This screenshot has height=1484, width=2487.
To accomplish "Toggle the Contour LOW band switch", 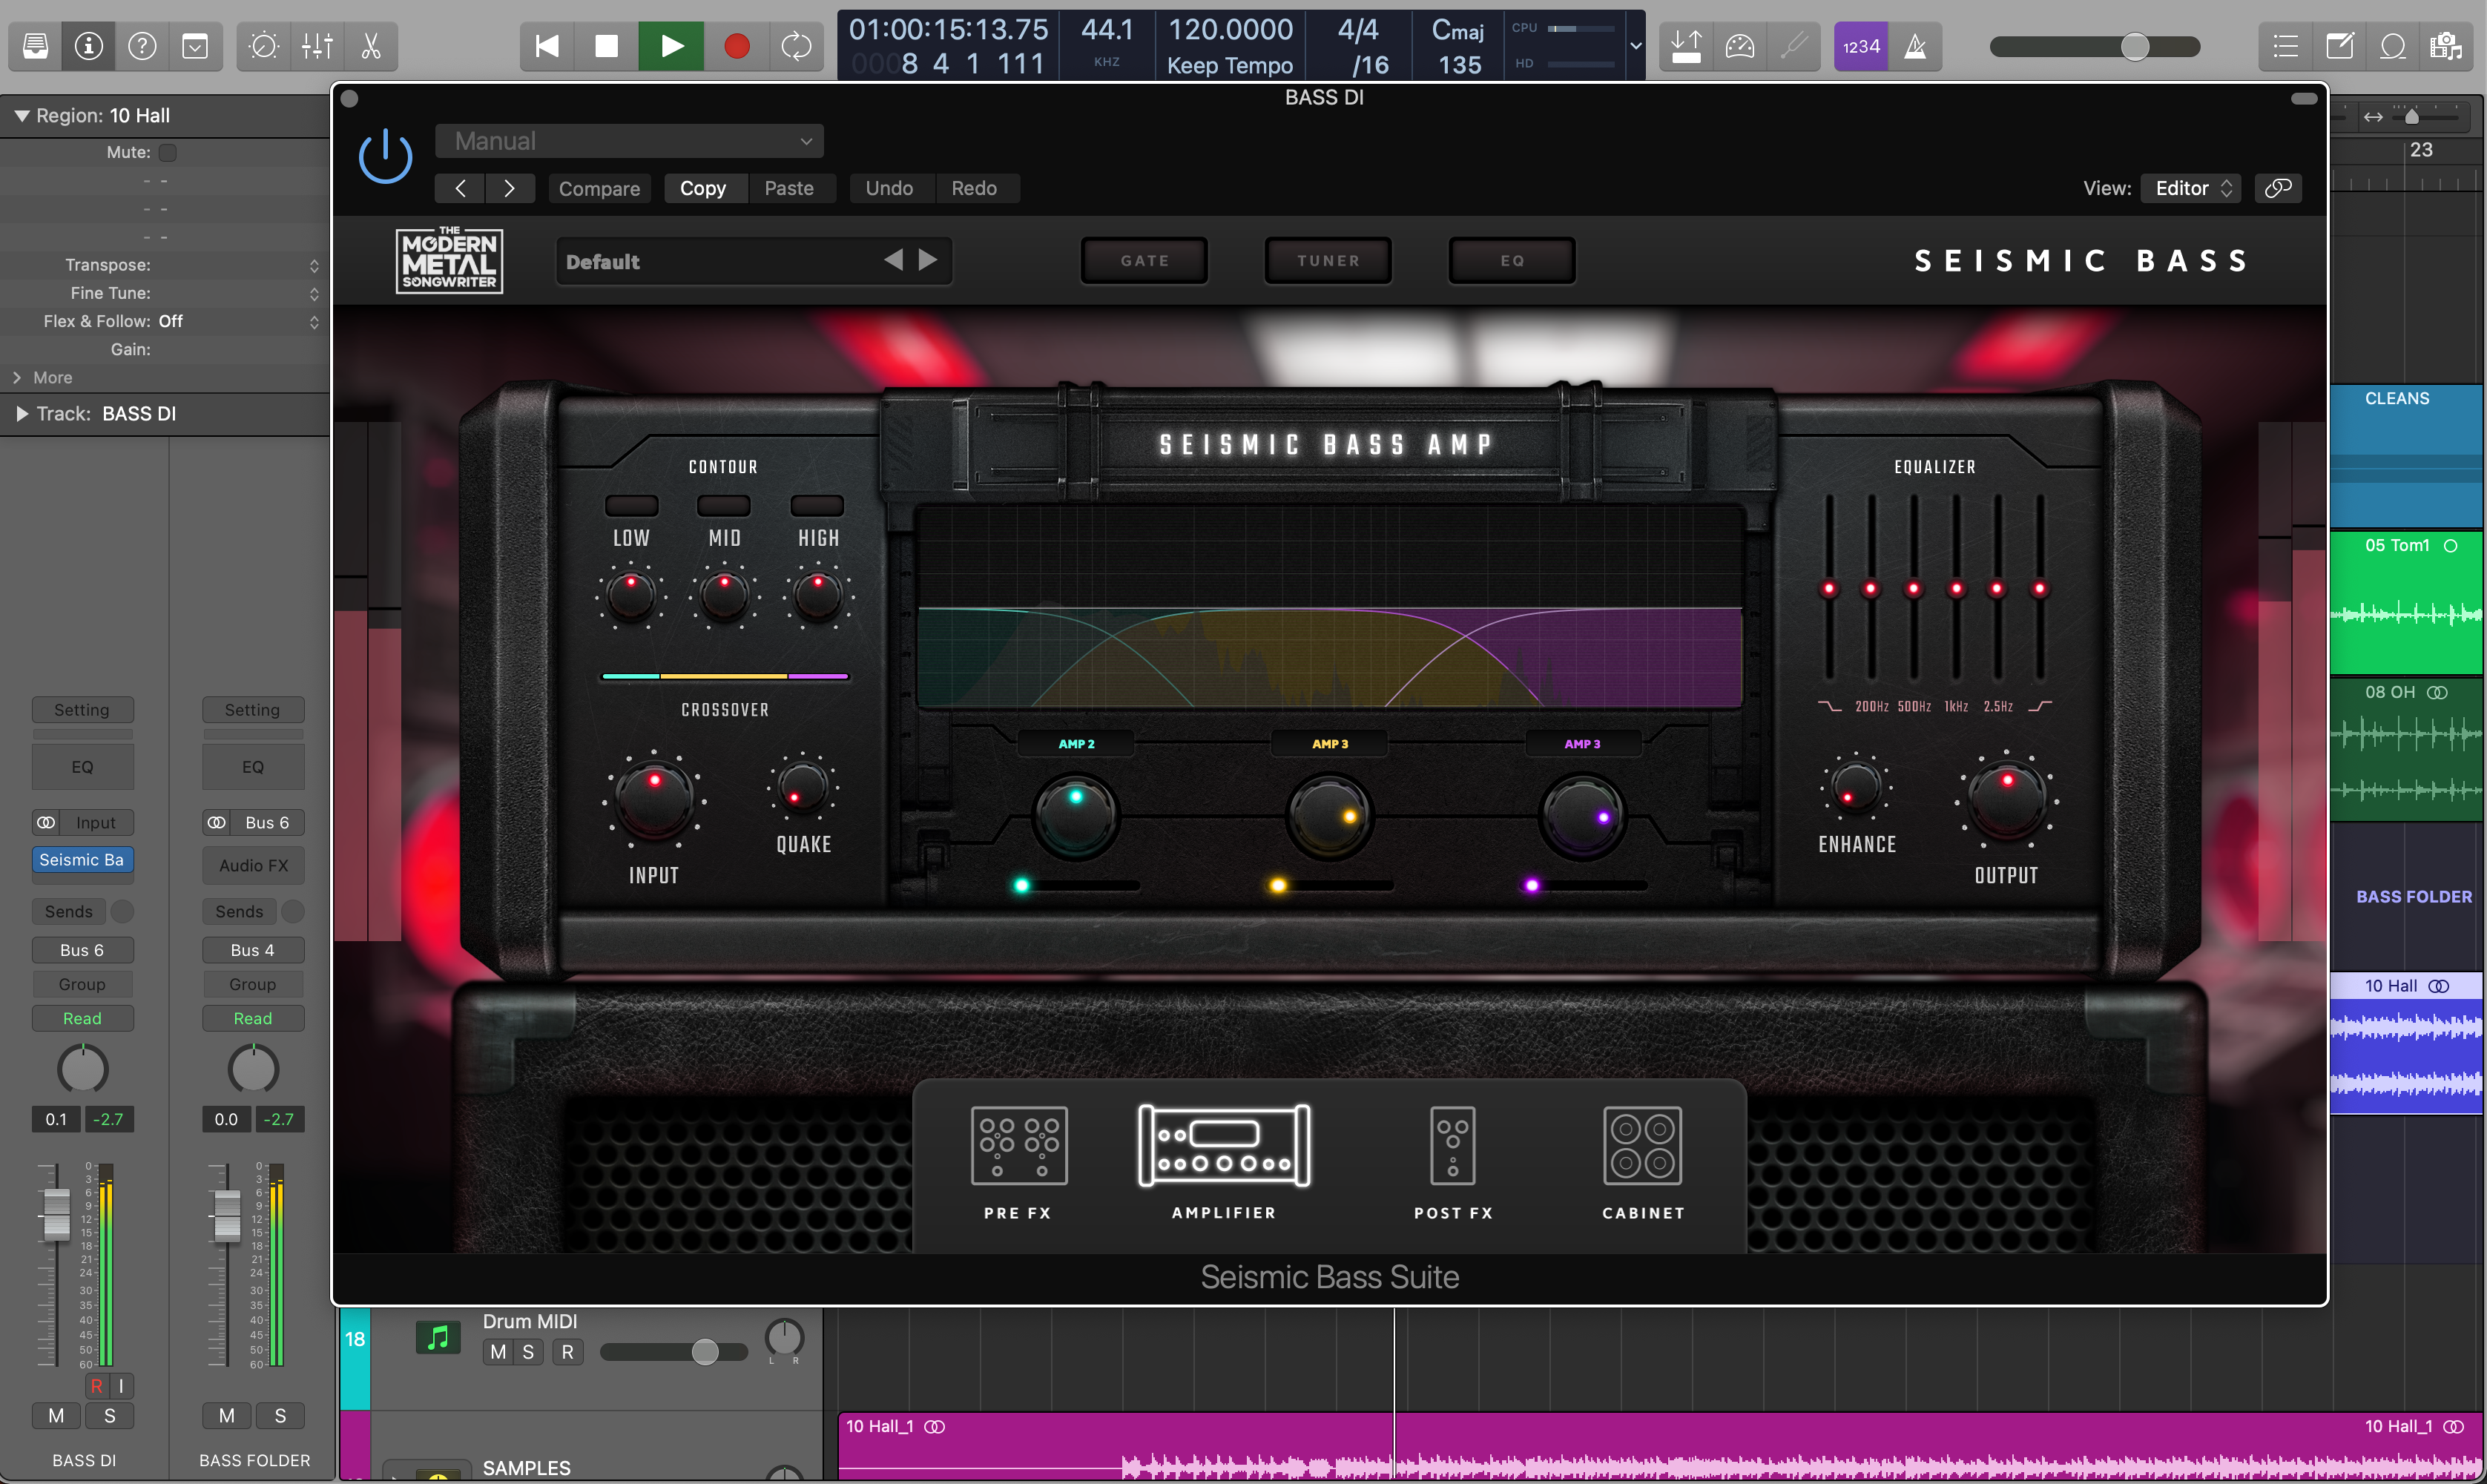I will pos(631,505).
